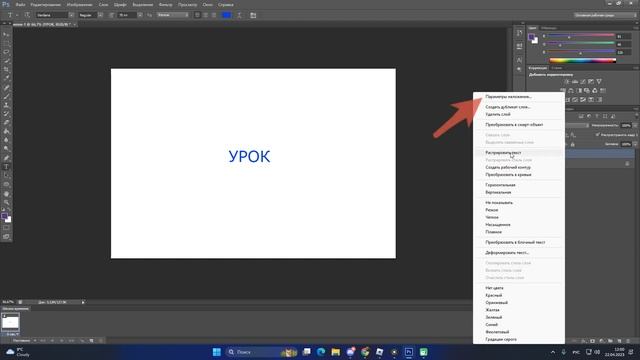This screenshot has height=360, width=640.
Task: Choose Растрировать текст from context menu
Action: [x=503, y=153]
